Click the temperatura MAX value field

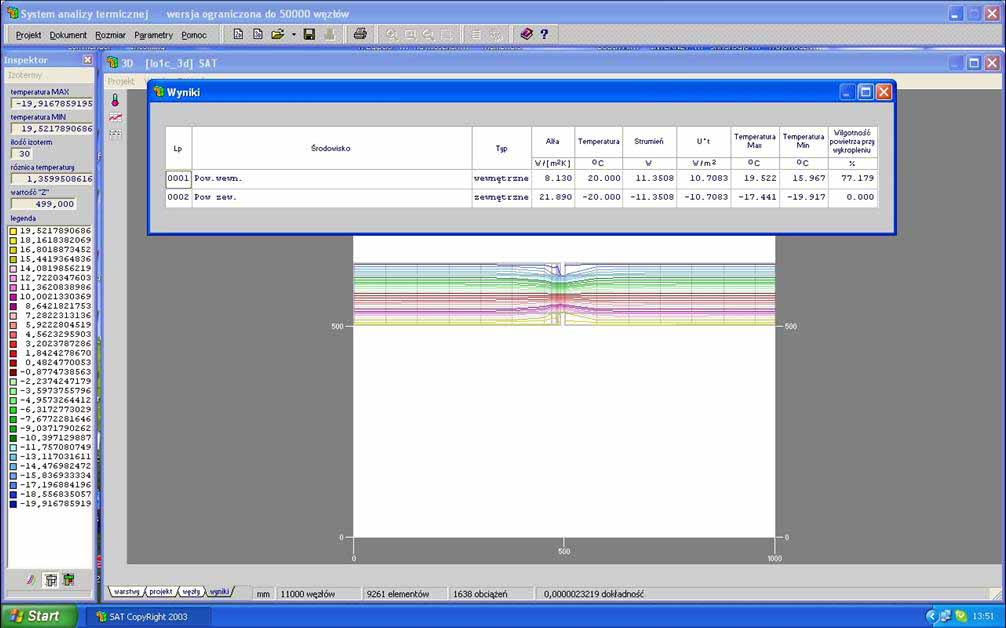click(51, 103)
